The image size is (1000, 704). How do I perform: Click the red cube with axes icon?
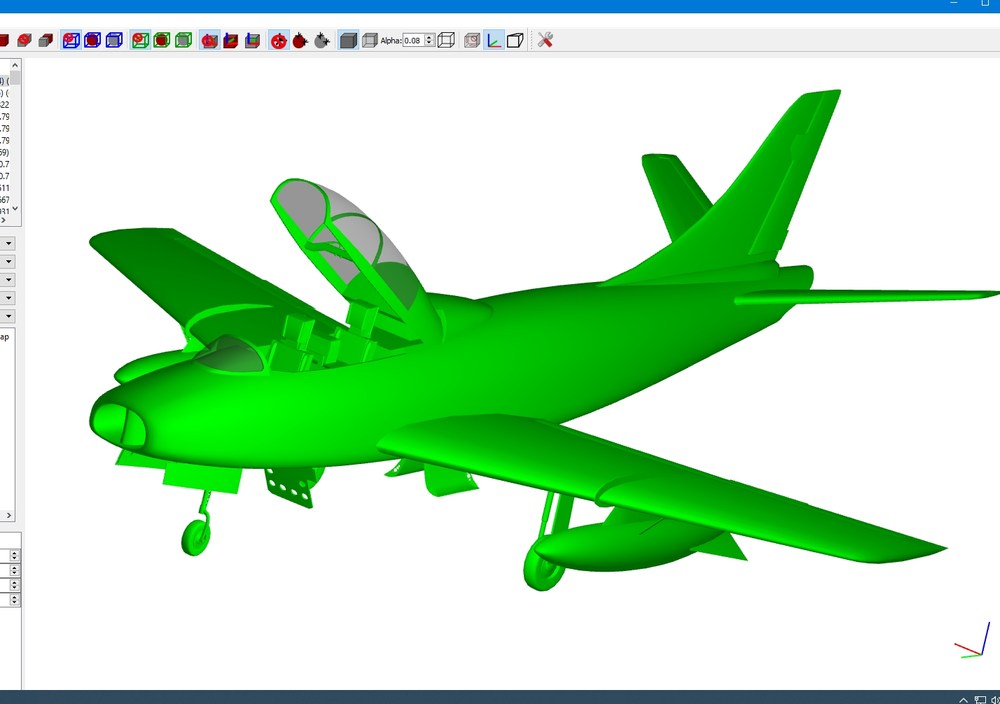231,40
